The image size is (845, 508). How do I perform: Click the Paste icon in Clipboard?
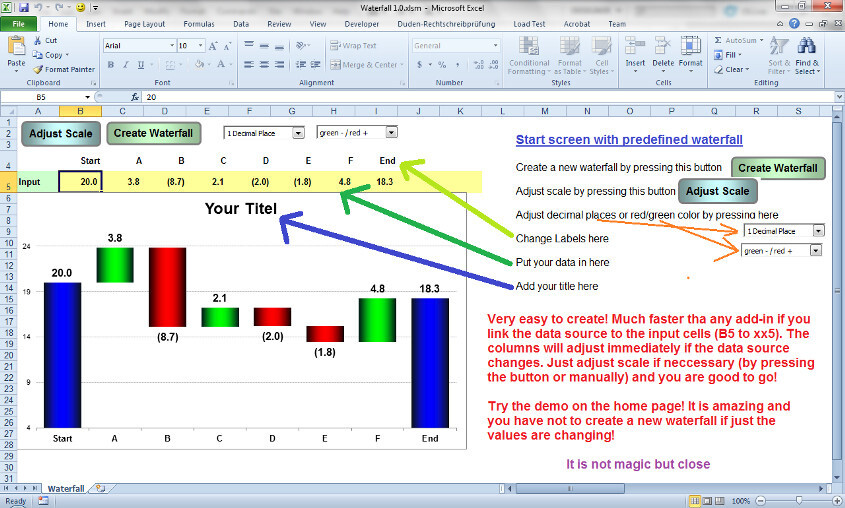click(16, 46)
